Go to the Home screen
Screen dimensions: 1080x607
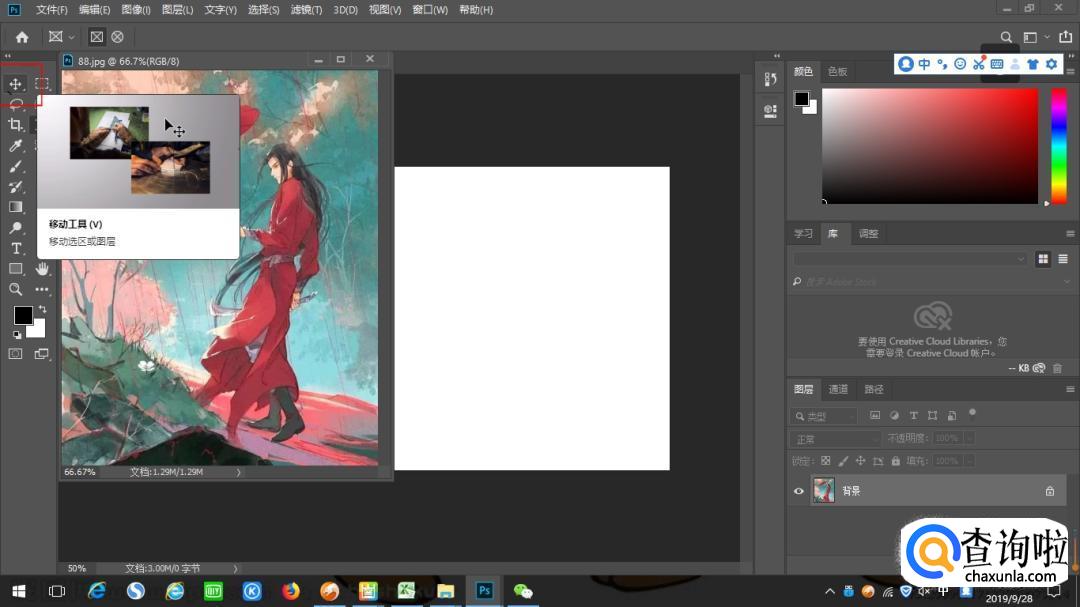pyautogui.click(x=22, y=37)
